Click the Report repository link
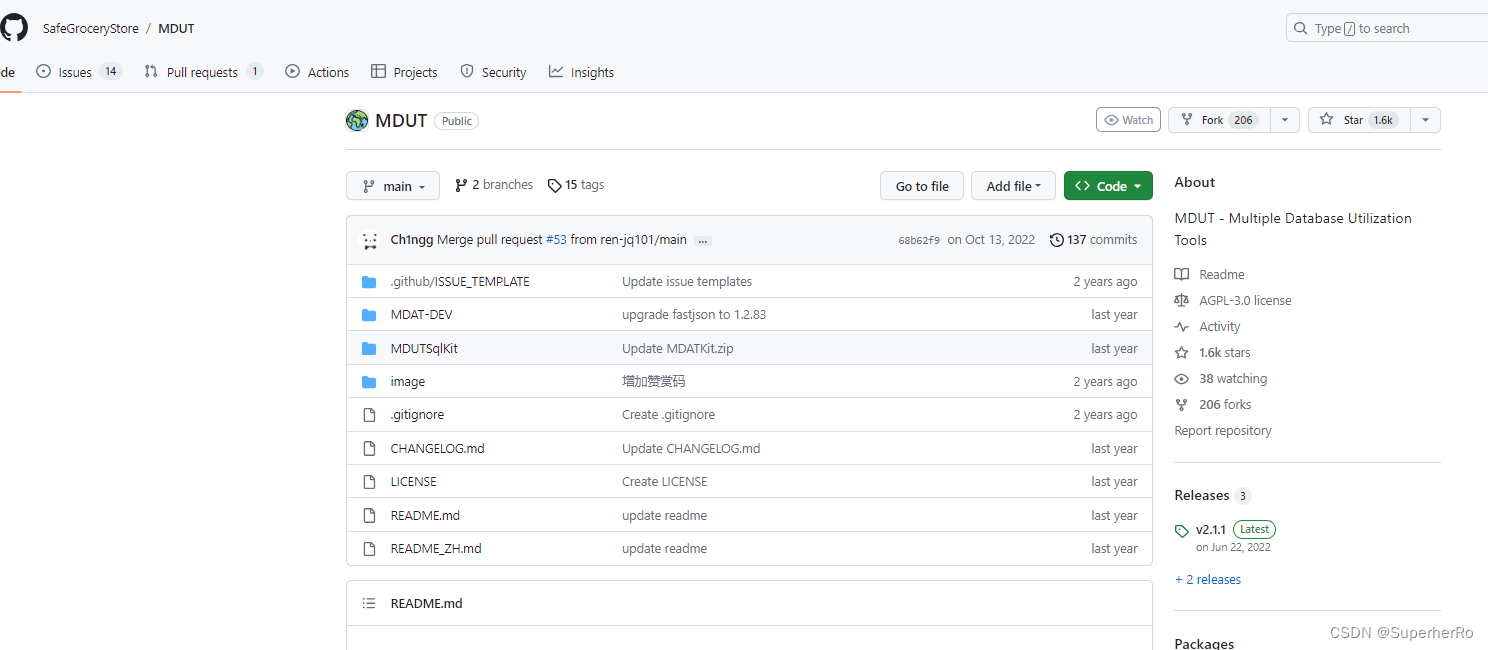This screenshot has width=1488, height=650. (x=1223, y=431)
